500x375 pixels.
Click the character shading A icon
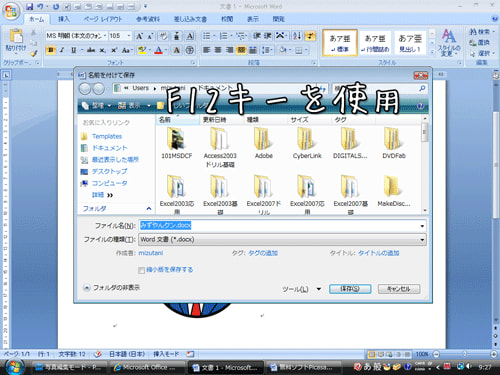tap(176, 50)
